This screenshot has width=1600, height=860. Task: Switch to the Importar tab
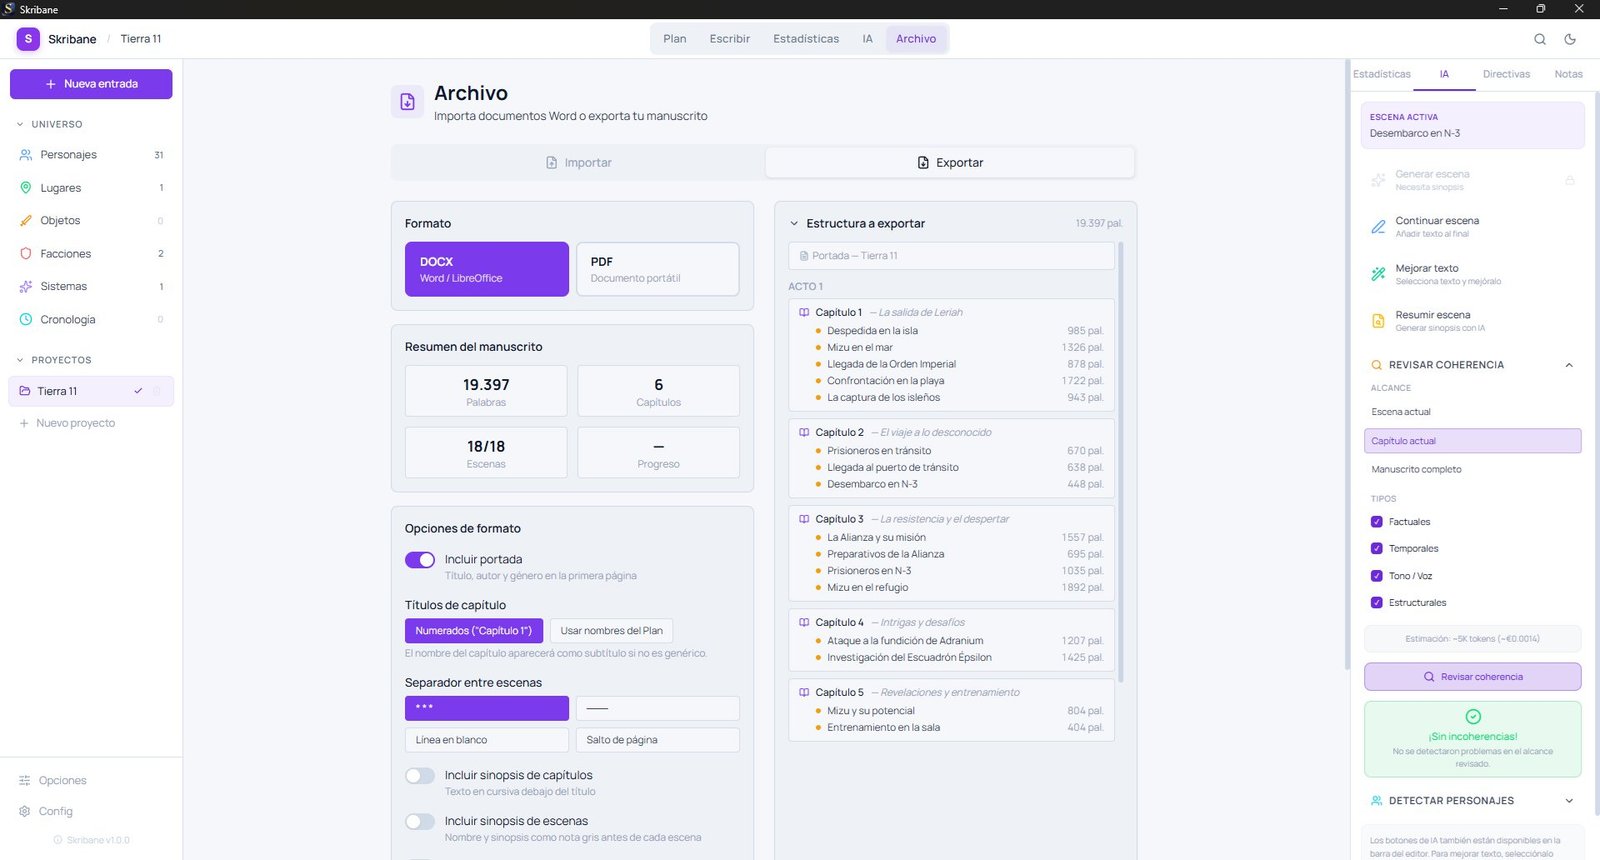click(578, 163)
